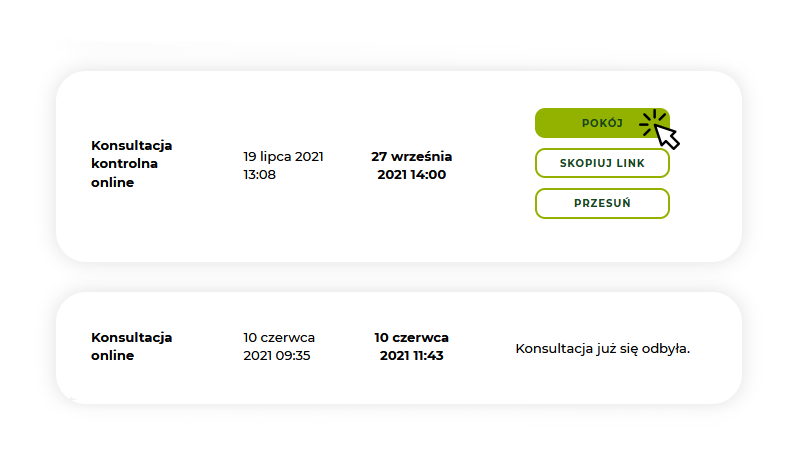
Task: Click the cursor click icon on POKÓJ
Action: (x=660, y=130)
